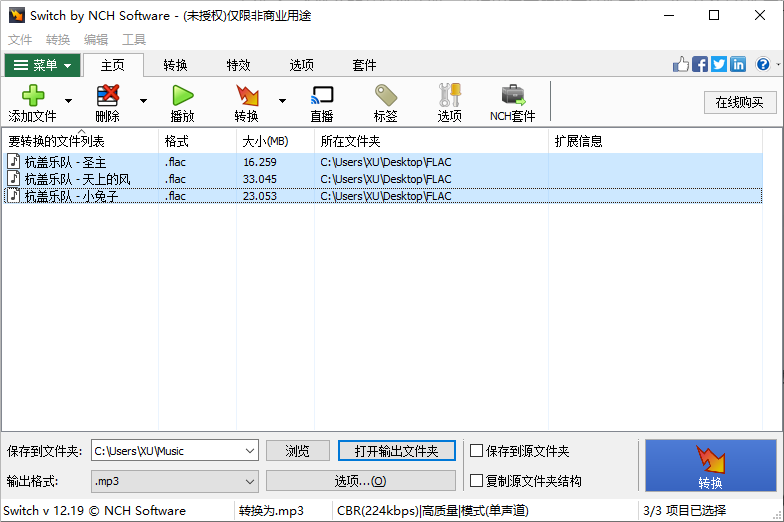The width and height of the screenshot is (784, 522).
Task: Sort by the 格式 column header
Action: (x=198, y=141)
